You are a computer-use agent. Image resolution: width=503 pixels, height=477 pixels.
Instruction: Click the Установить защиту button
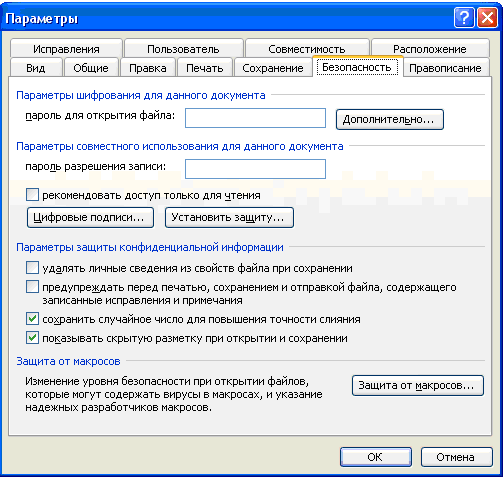pyautogui.click(x=229, y=218)
